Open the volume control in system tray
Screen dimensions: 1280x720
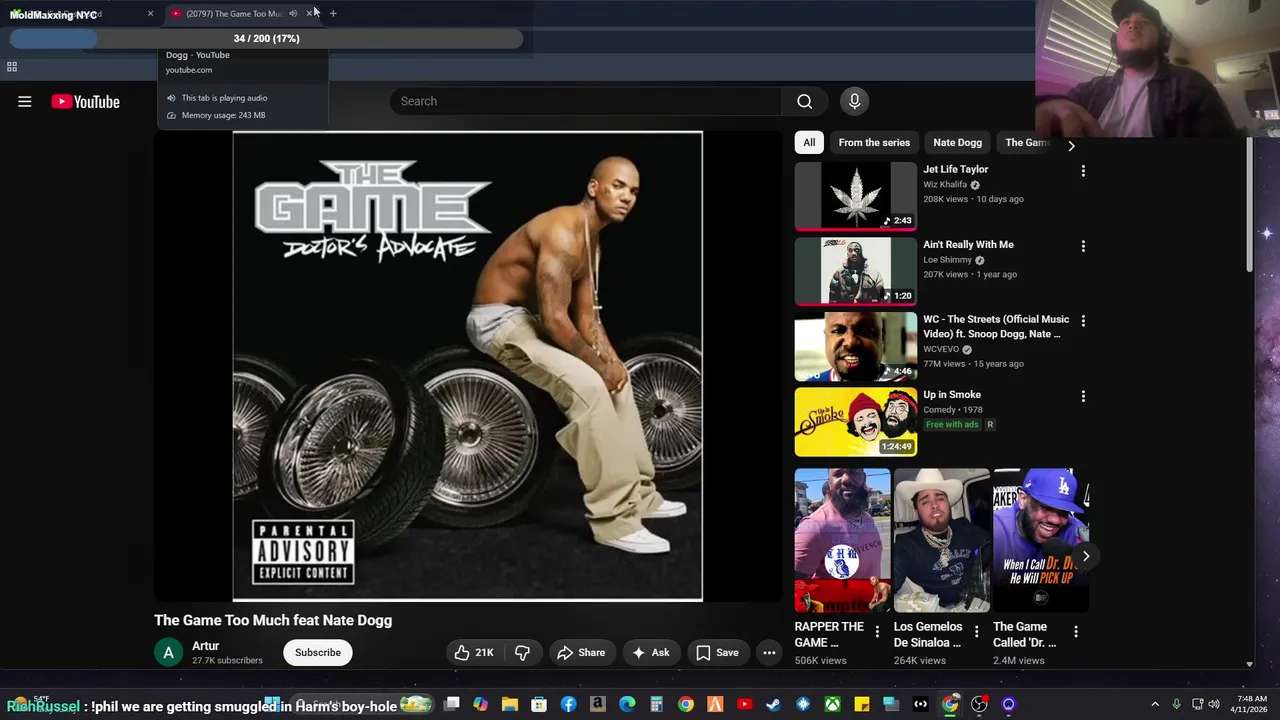point(1214,704)
